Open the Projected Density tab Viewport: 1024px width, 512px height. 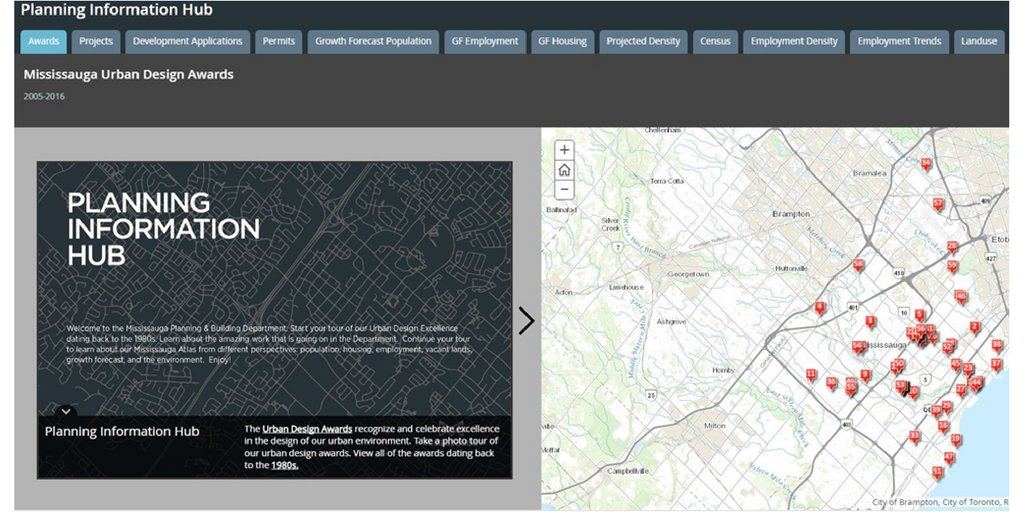(643, 41)
